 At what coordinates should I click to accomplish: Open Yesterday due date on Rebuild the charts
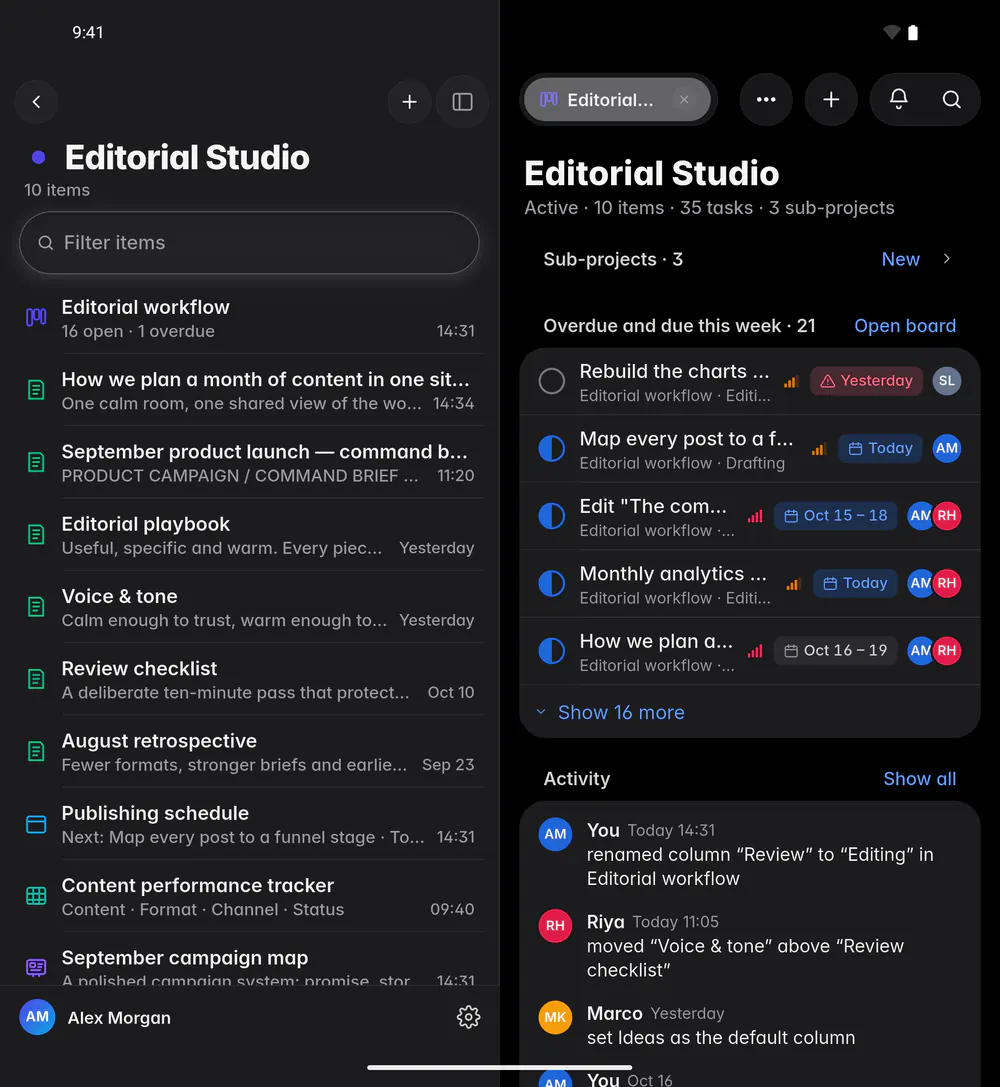866,381
